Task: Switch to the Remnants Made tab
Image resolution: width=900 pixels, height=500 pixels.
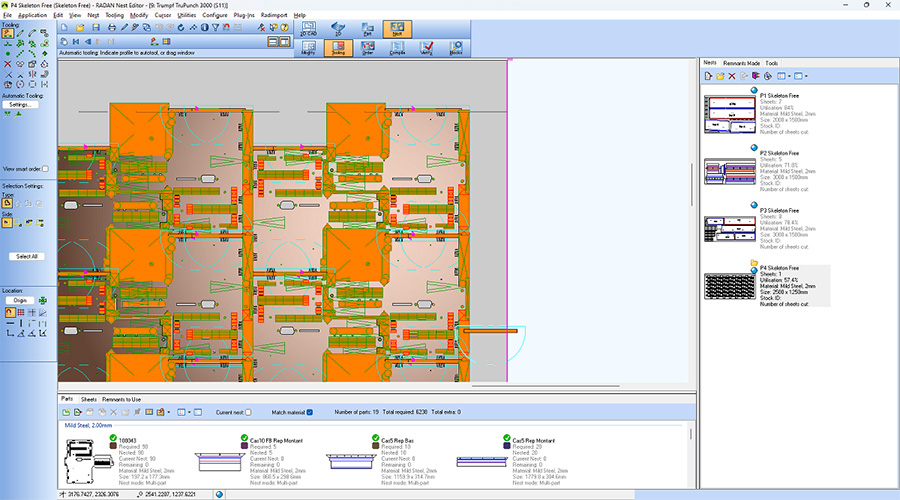Action: [x=742, y=62]
